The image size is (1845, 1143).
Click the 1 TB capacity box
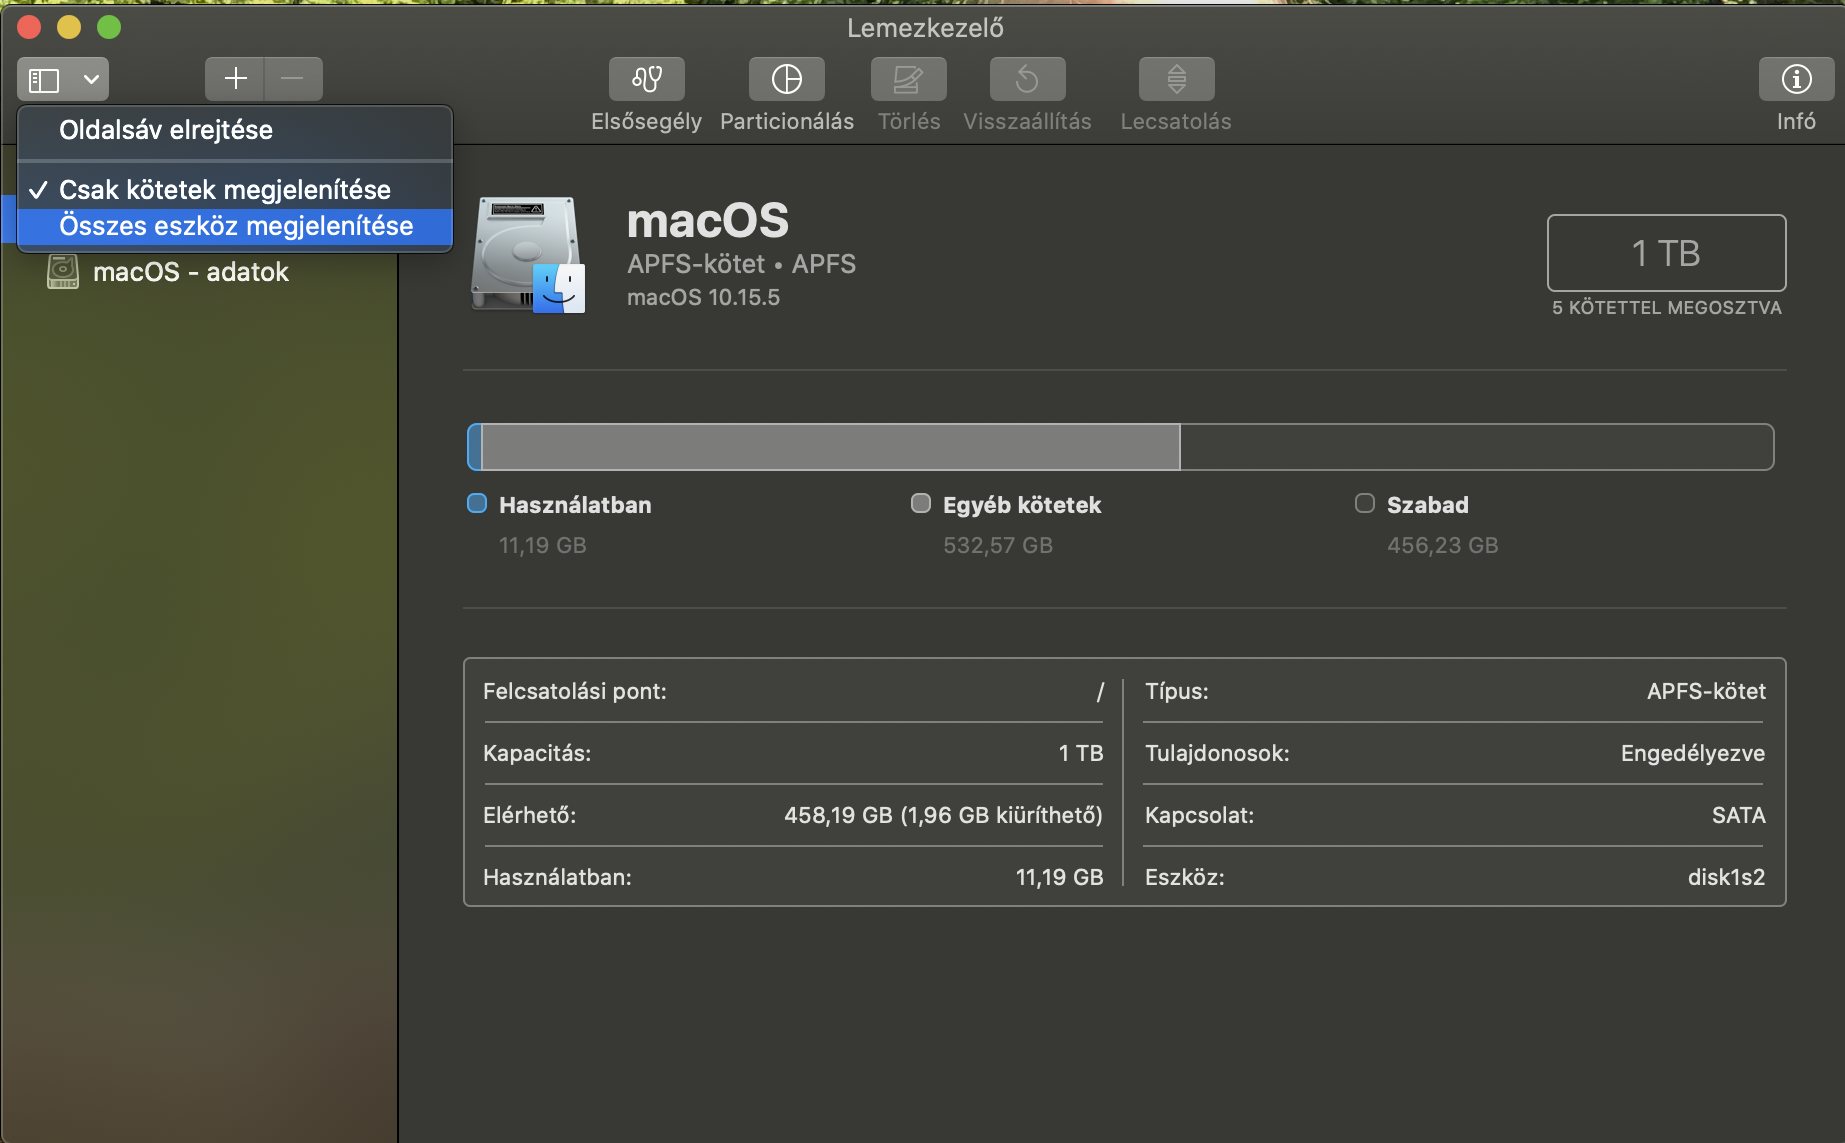click(x=1666, y=253)
